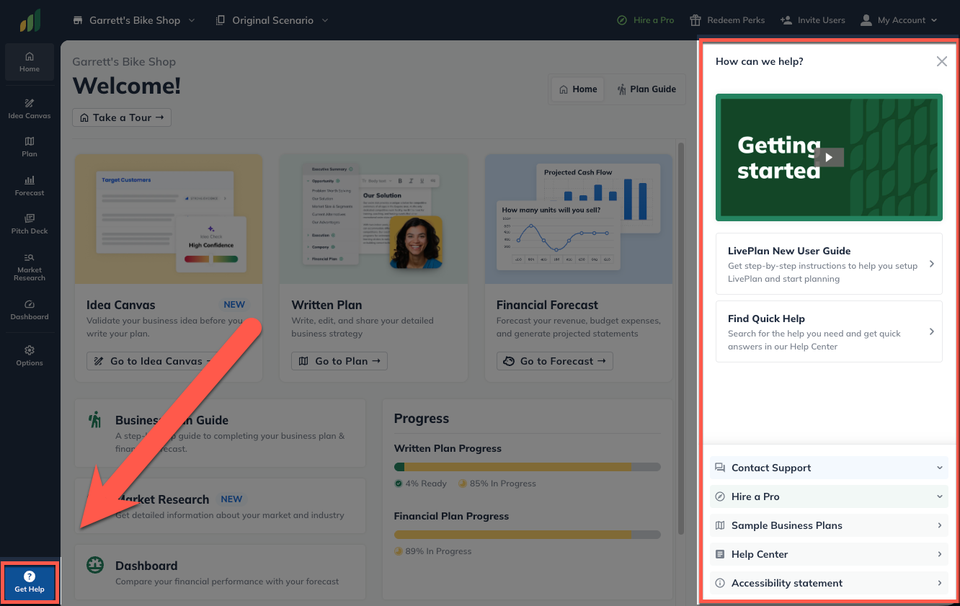Click the Written Plan card thumbnail
The image size is (960, 606).
pyautogui.click(x=373, y=219)
